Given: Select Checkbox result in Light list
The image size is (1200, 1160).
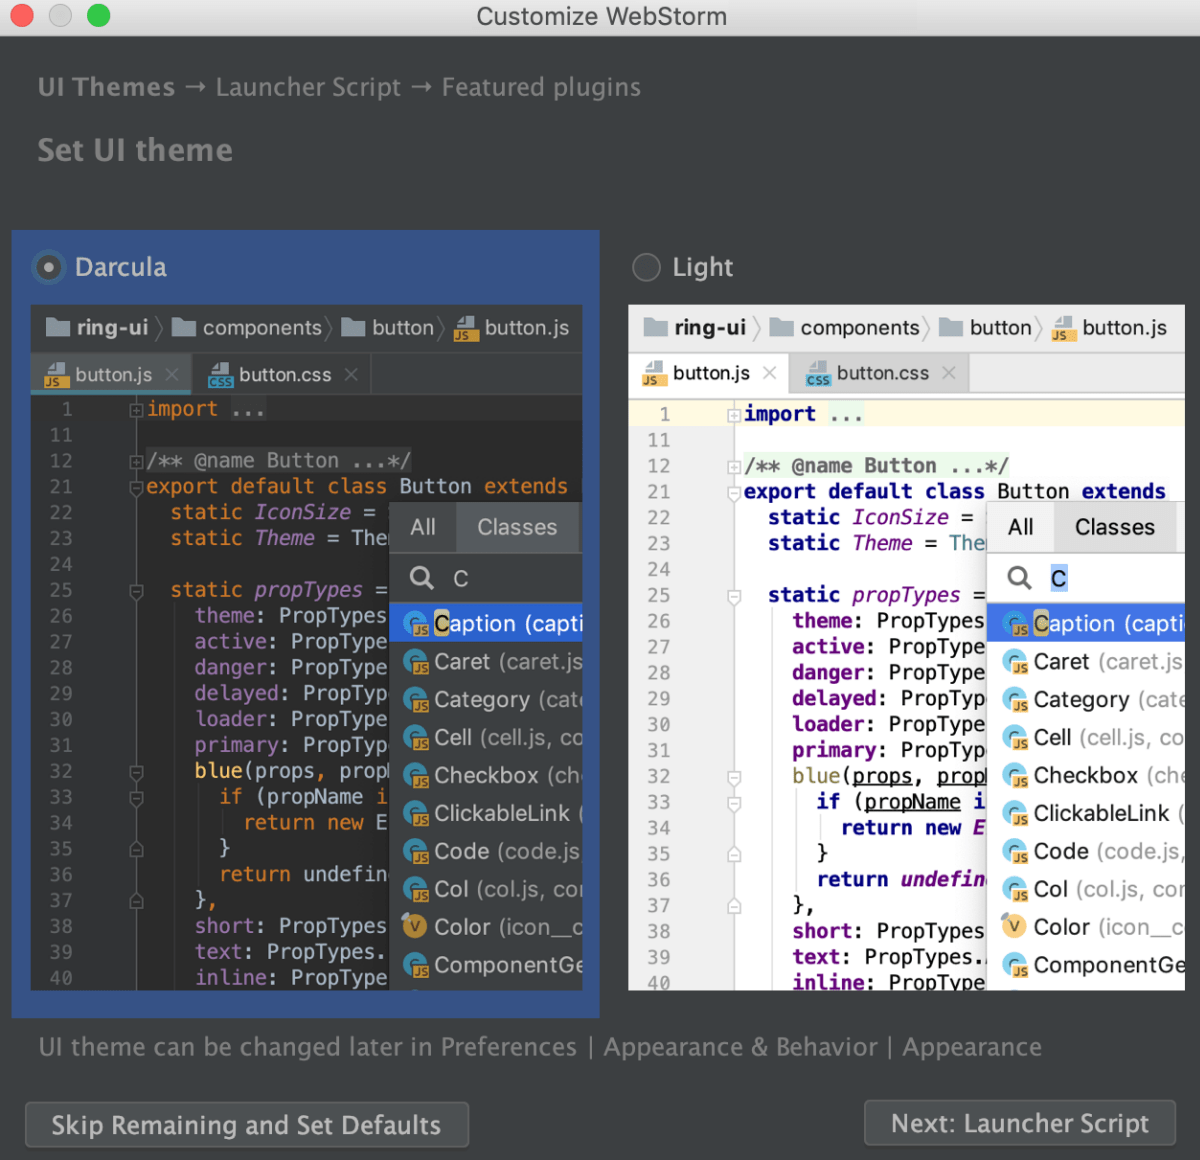Looking at the screenshot, I should click(x=1086, y=776).
